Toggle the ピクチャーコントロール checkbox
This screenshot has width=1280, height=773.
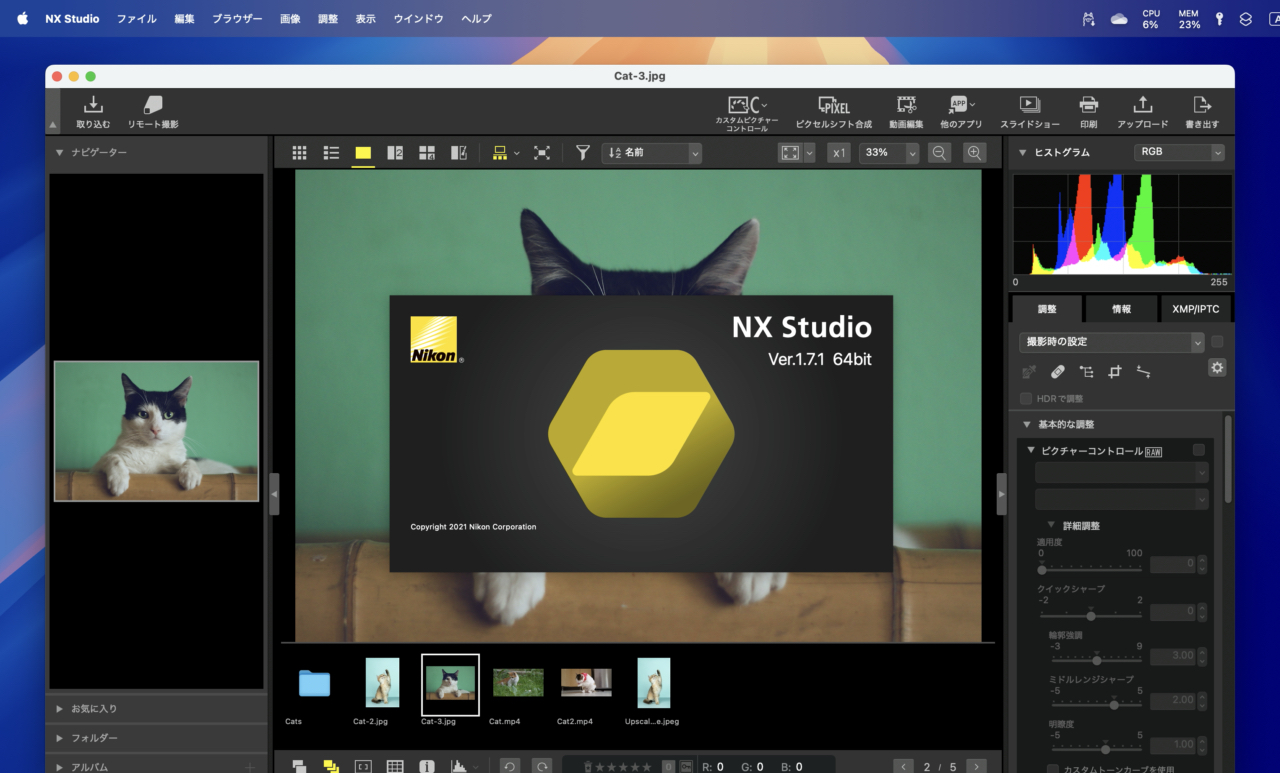click(1199, 450)
